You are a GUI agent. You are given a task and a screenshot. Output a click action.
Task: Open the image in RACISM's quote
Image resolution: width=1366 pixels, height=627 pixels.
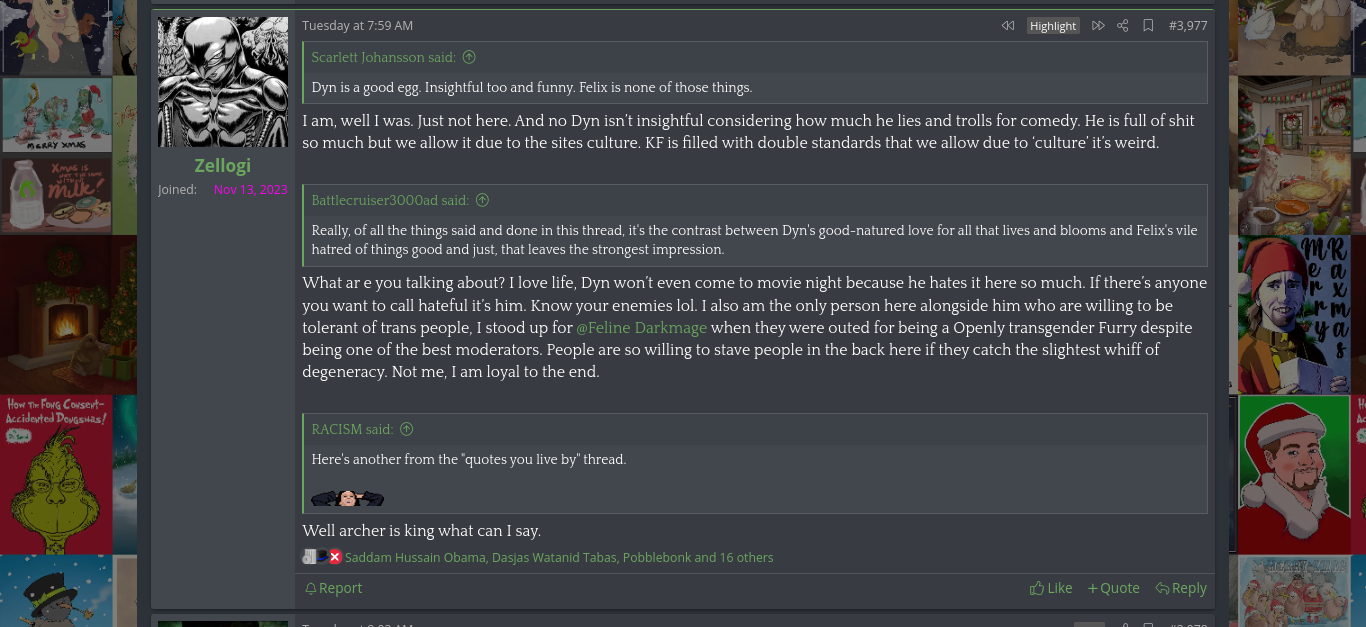[347, 497]
